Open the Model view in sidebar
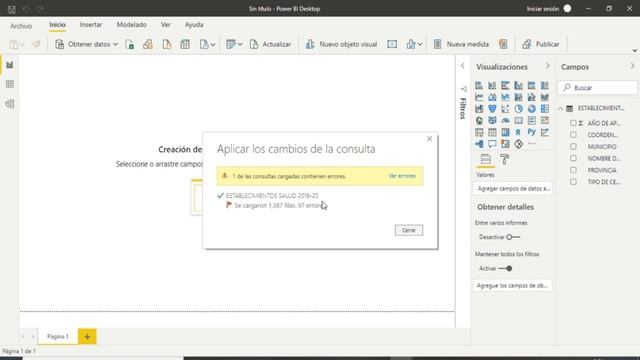This screenshot has height=360, width=640. 10,104
